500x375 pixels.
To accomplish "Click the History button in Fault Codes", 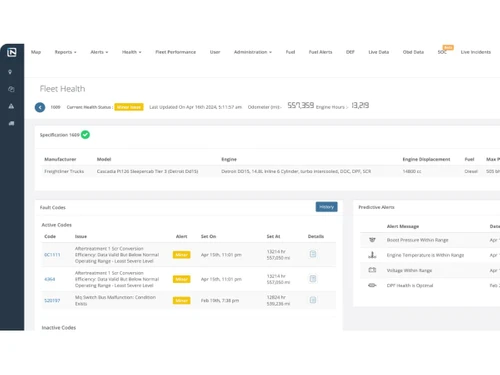I will 327,207.
